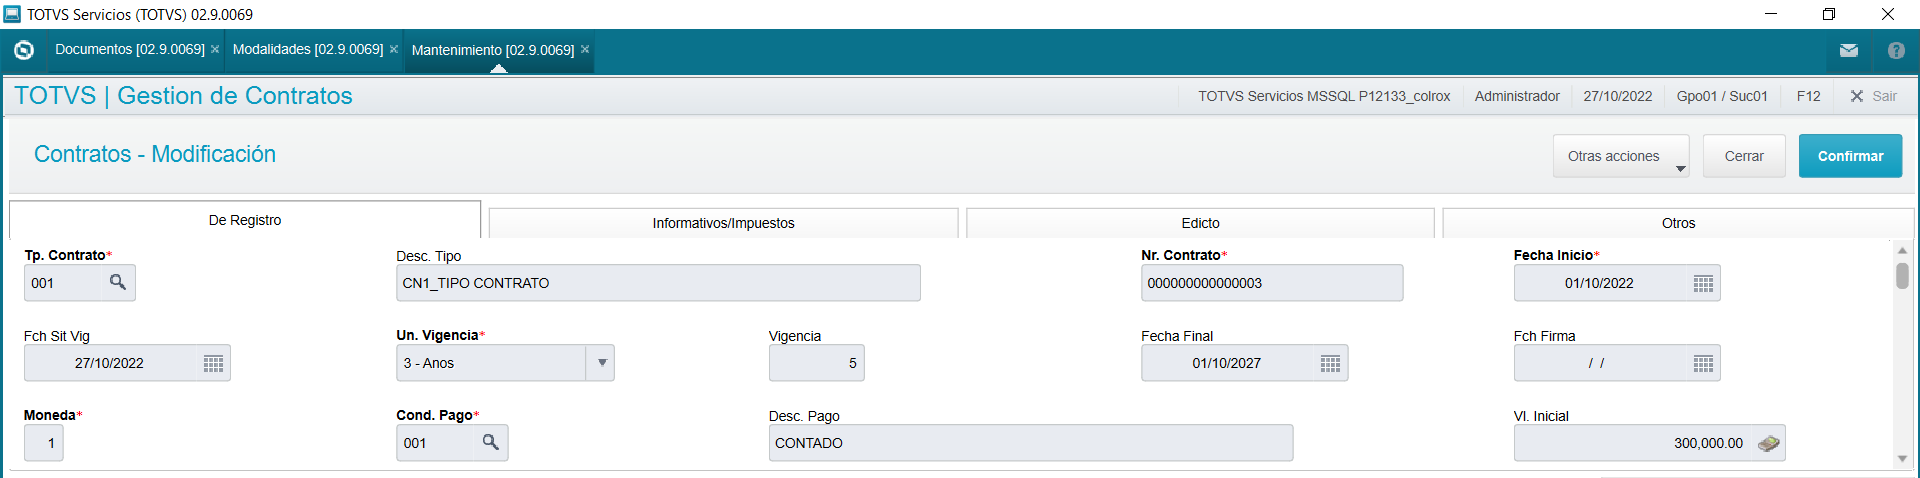Image resolution: width=1920 pixels, height=478 pixels.
Task: Click the TOTVS home logo icon
Action: tap(24, 50)
